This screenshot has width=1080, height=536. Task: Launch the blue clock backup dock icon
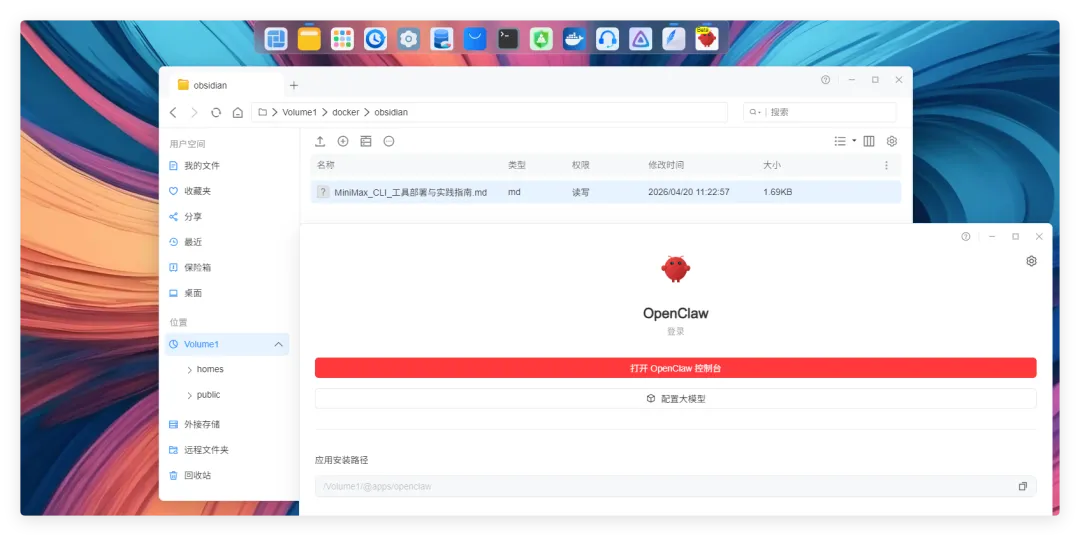coord(375,39)
